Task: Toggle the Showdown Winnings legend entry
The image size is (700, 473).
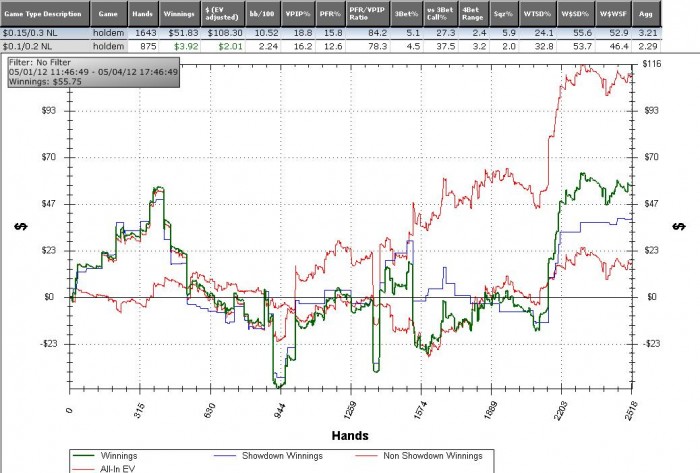Action: [x=268, y=456]
